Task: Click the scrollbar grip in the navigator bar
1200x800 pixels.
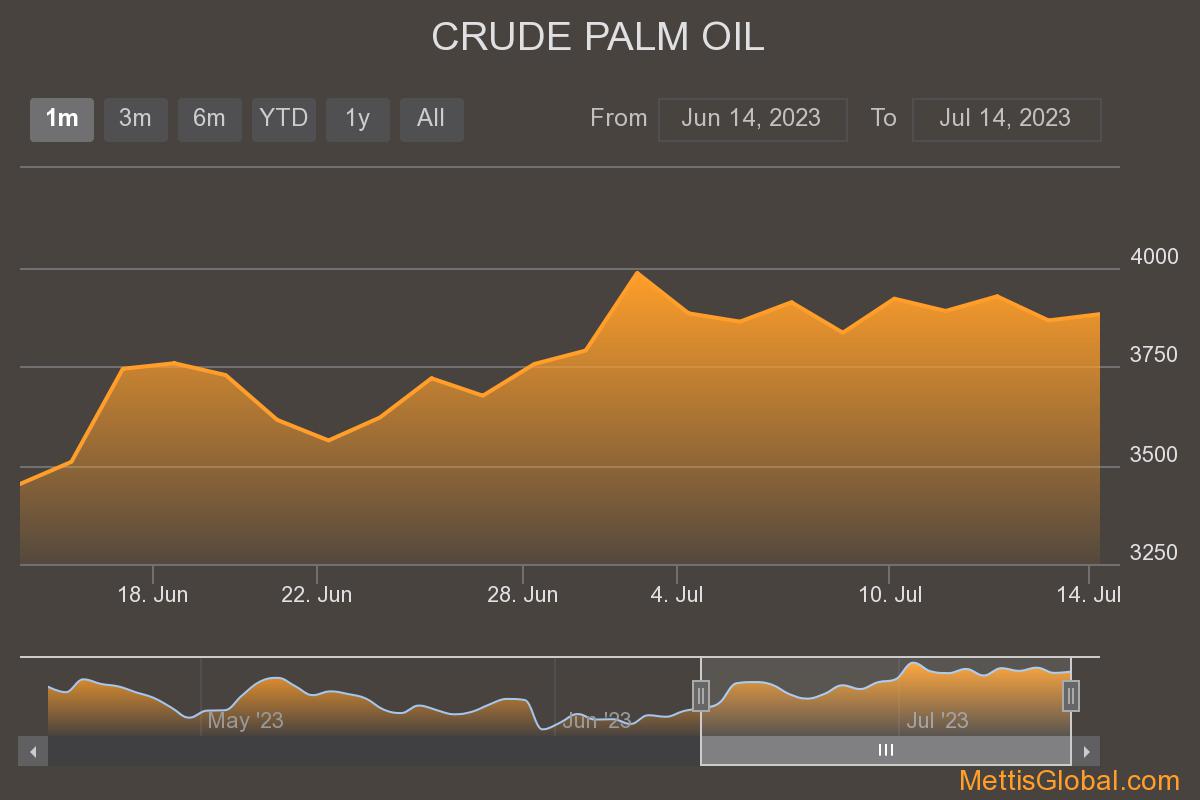Action: coord(884,749)
